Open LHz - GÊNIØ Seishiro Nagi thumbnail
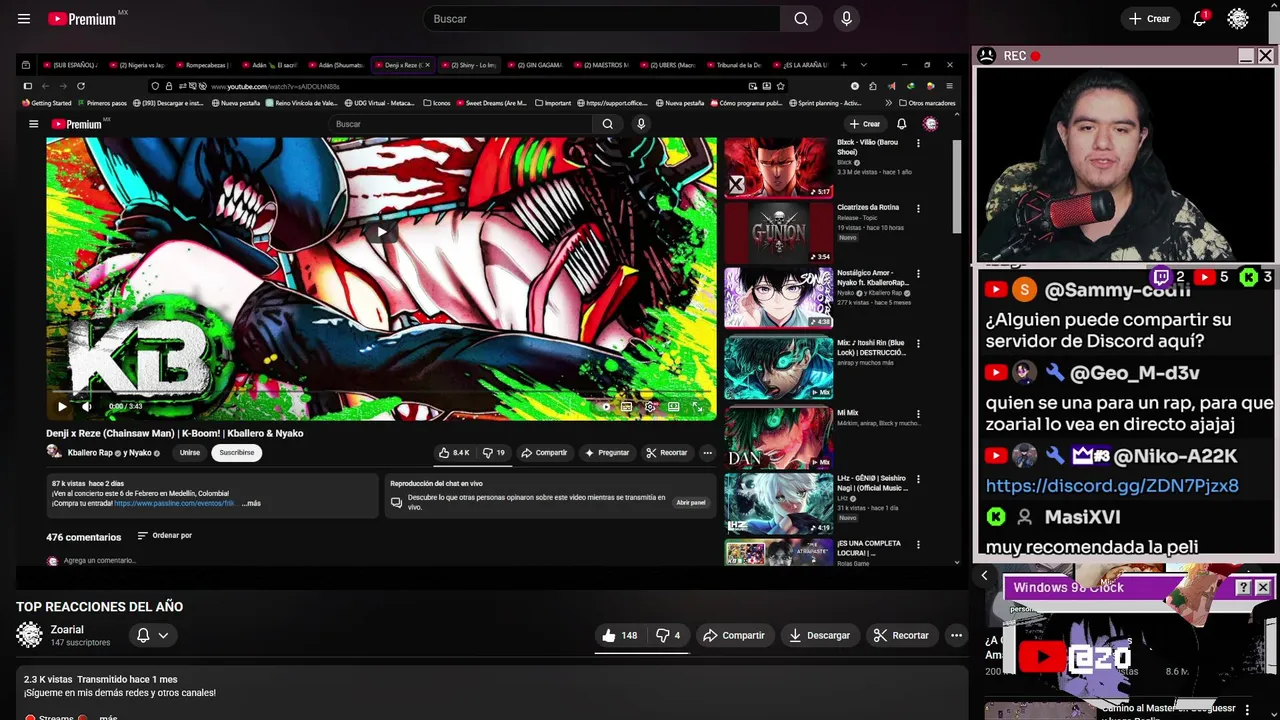This screenshot has width=1280, height=720. [778, 504]
